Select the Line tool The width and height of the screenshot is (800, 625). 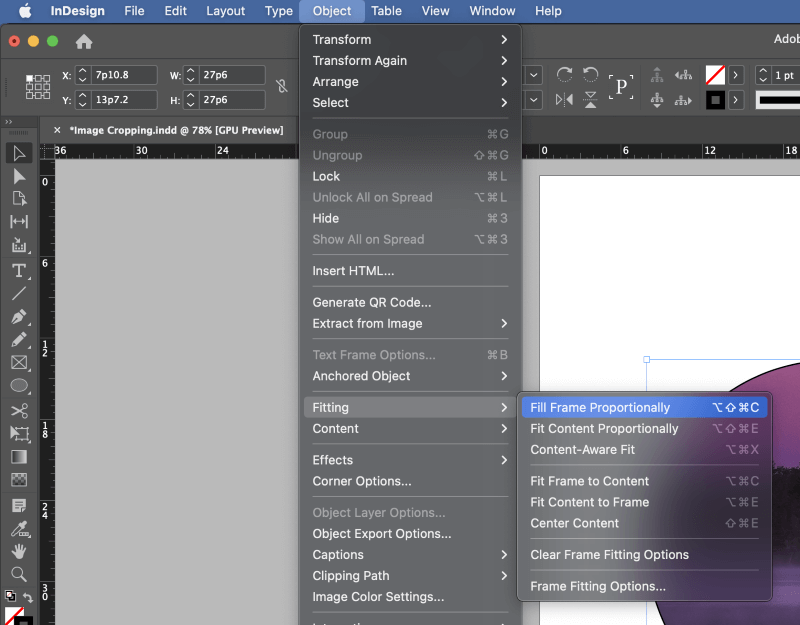click(x=19, y=293)
